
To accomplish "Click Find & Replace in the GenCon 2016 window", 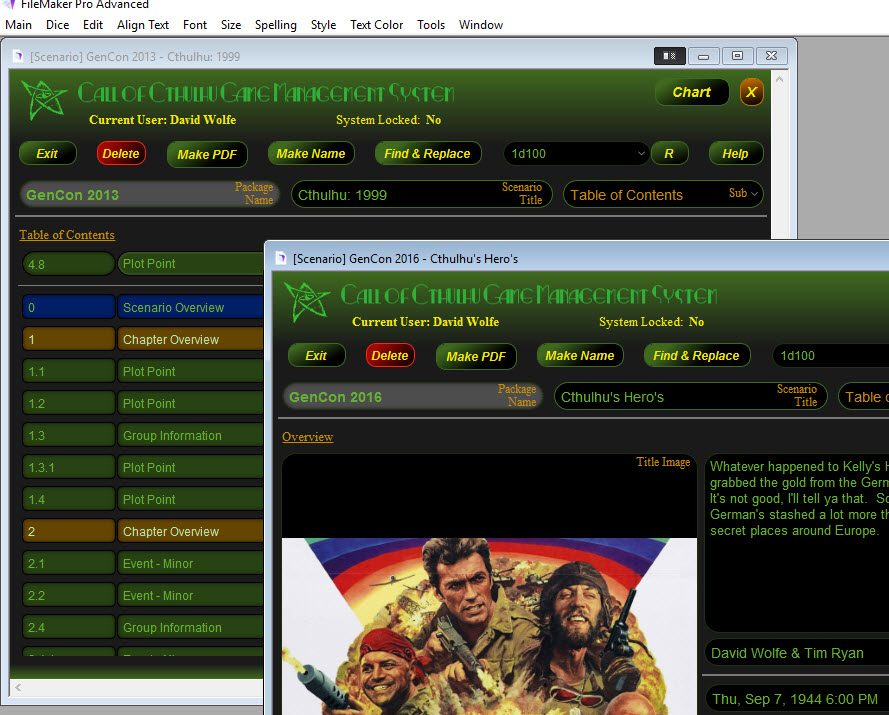I will [x=696, y=356].
